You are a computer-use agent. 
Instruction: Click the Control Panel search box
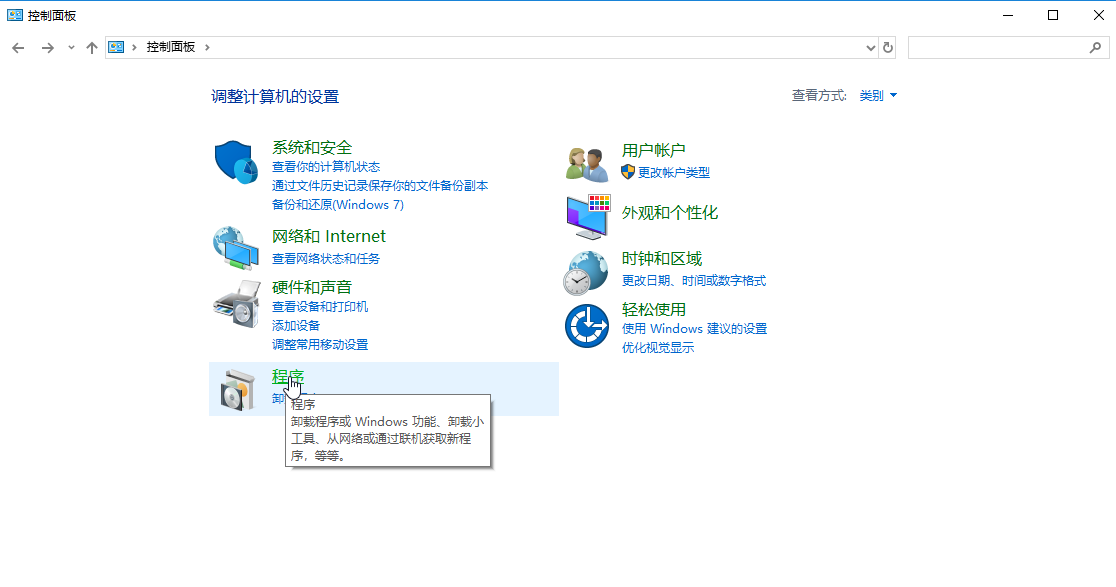(1008, 48)
